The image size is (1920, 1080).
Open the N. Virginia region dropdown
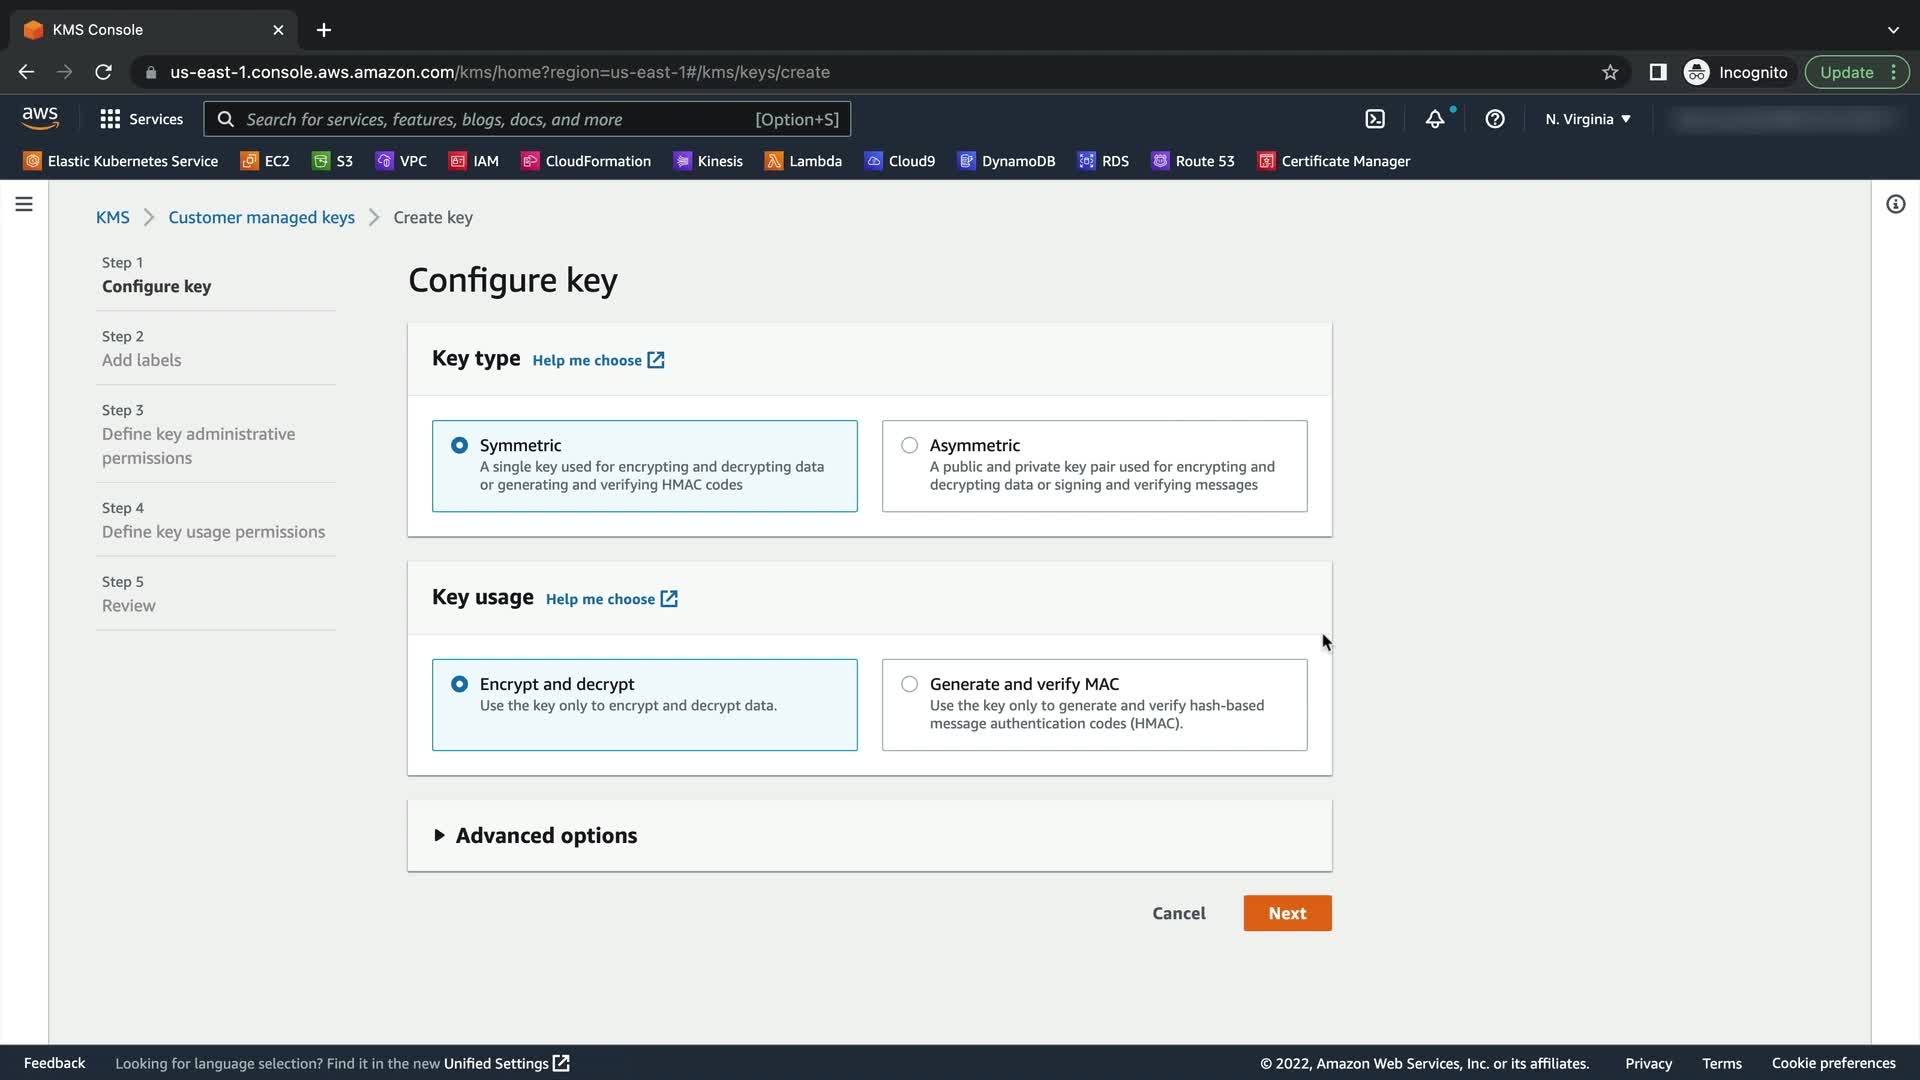(1587, 119)
